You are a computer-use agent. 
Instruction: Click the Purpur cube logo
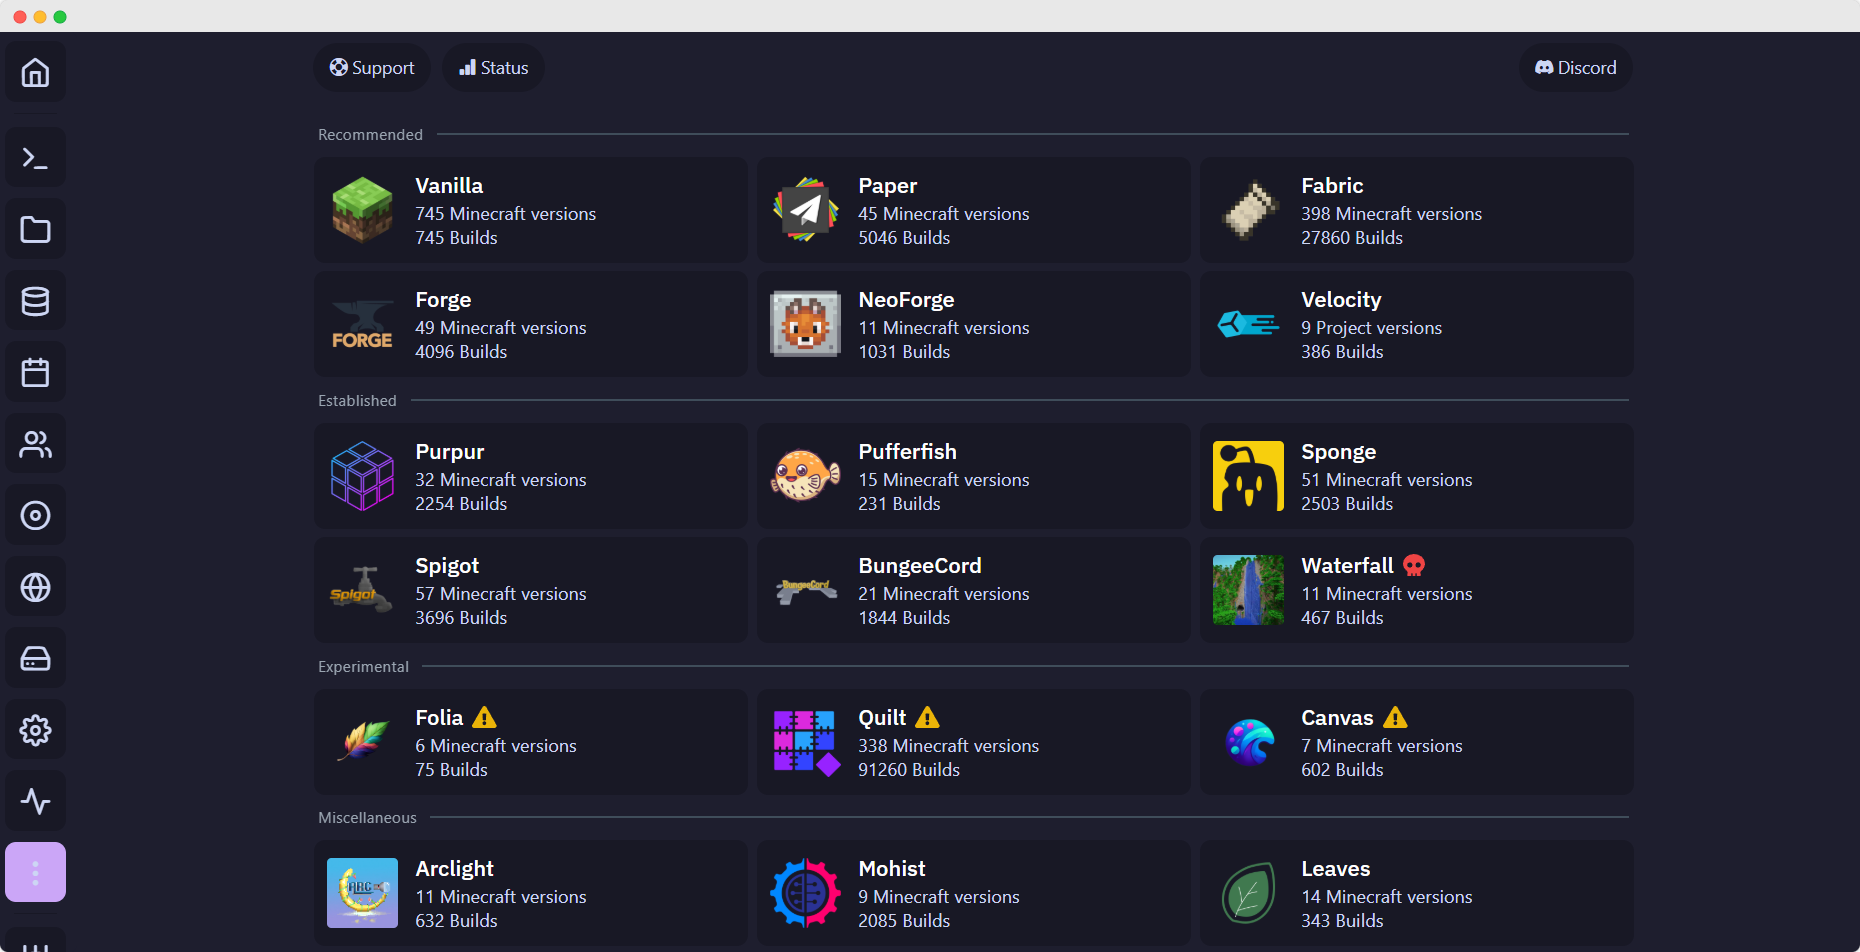(362, 476)
